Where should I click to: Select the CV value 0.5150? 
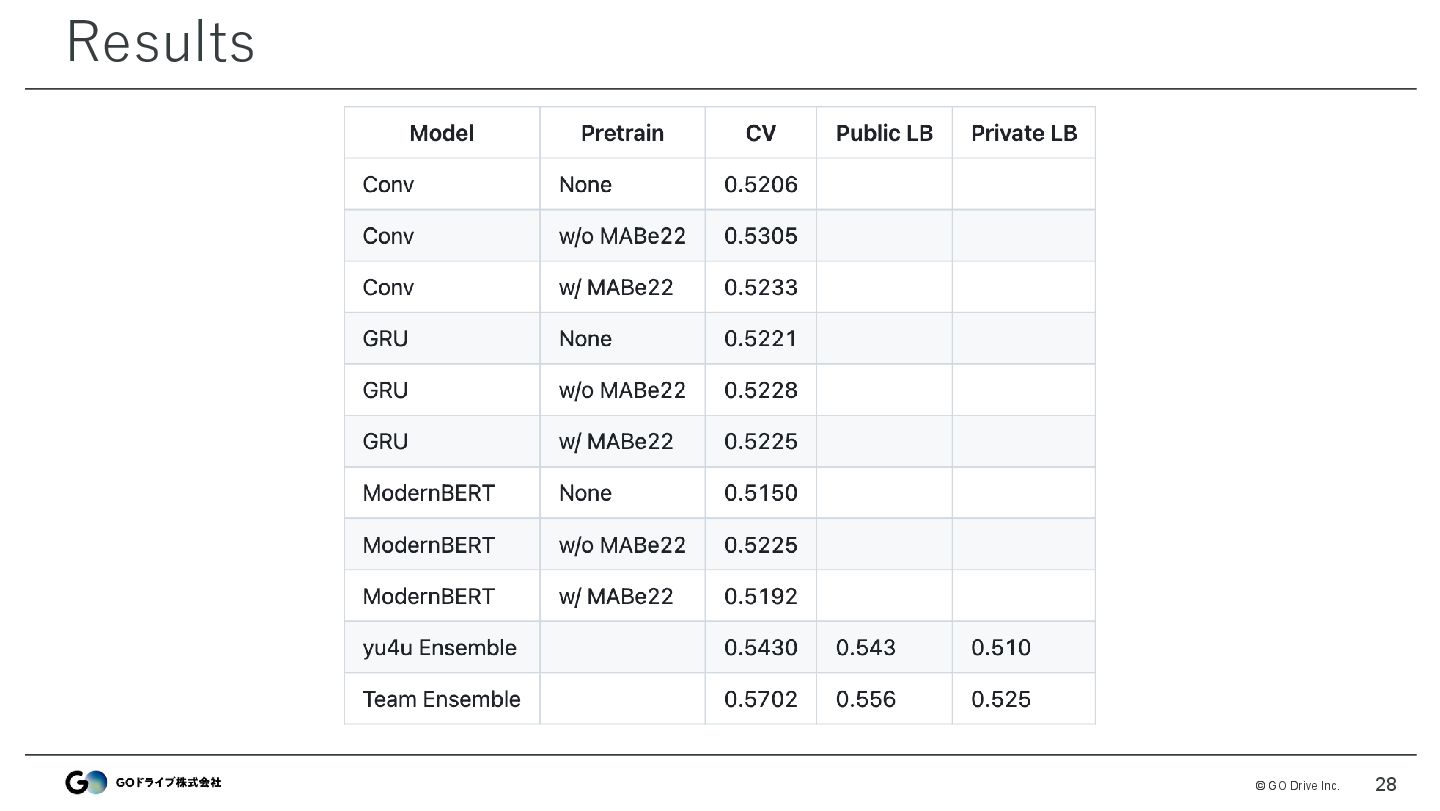click(x=760, y=493)
